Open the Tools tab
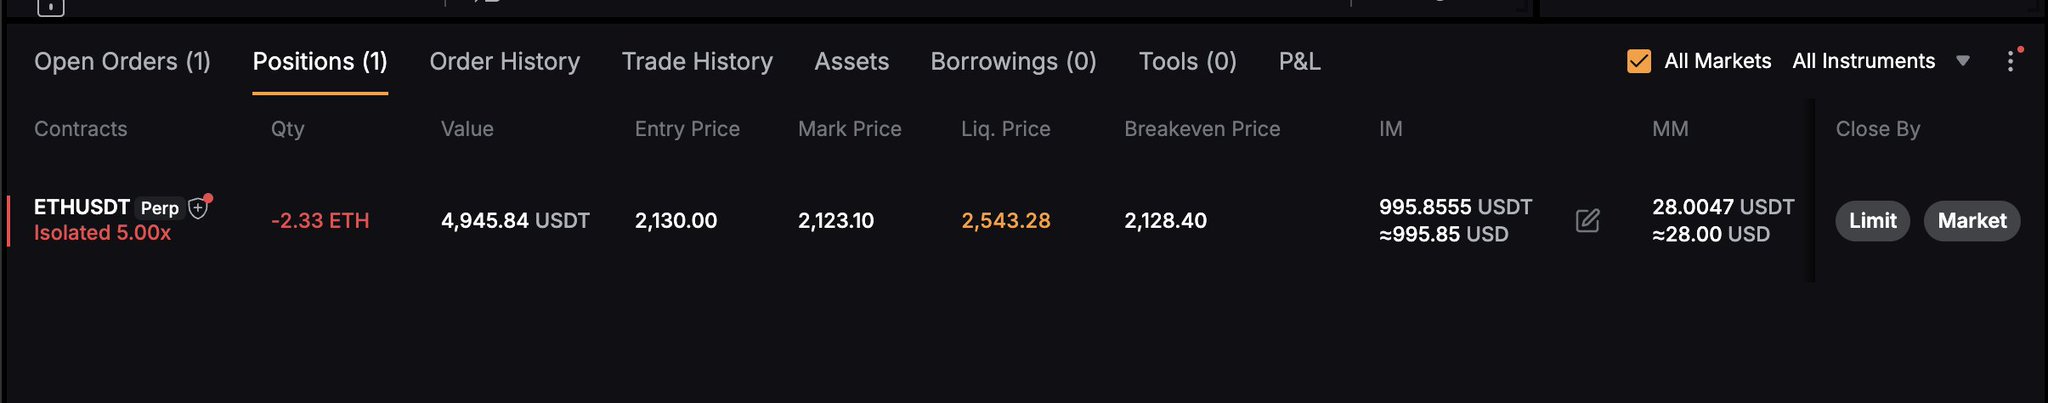Viewport: 2048px width, 403px height. (1187, 62)
